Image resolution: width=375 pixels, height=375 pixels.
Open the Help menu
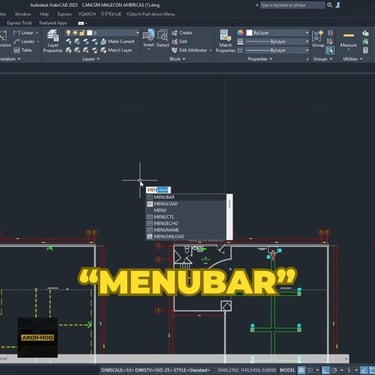[x=44, y=14]
